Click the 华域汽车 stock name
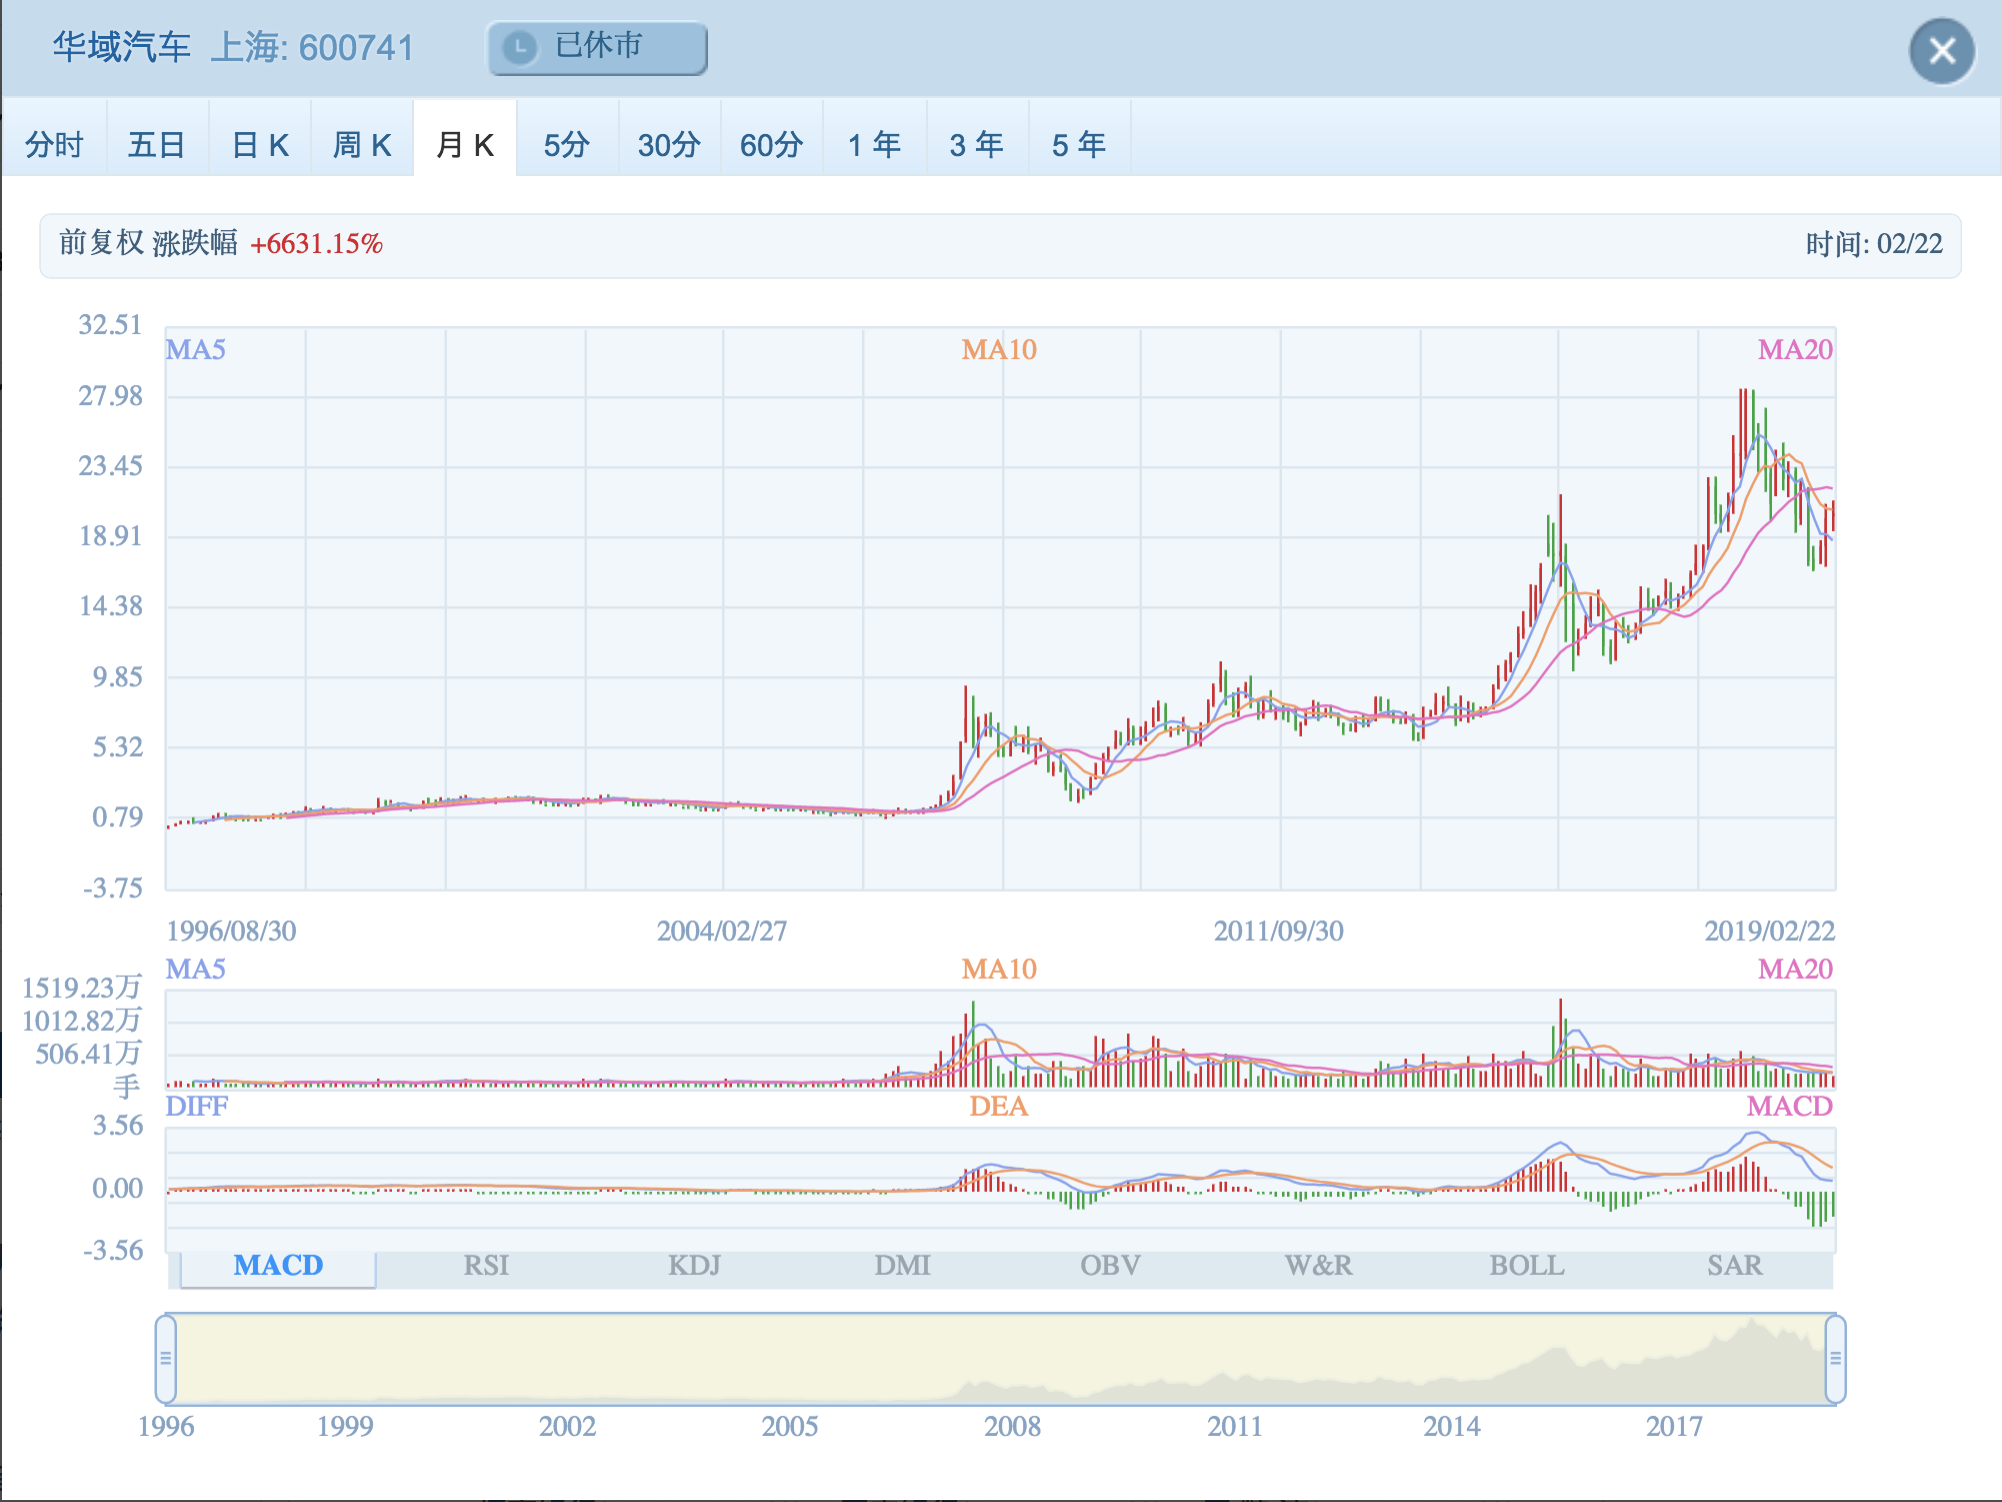The image size is (2002, 1502). [121, 47]
